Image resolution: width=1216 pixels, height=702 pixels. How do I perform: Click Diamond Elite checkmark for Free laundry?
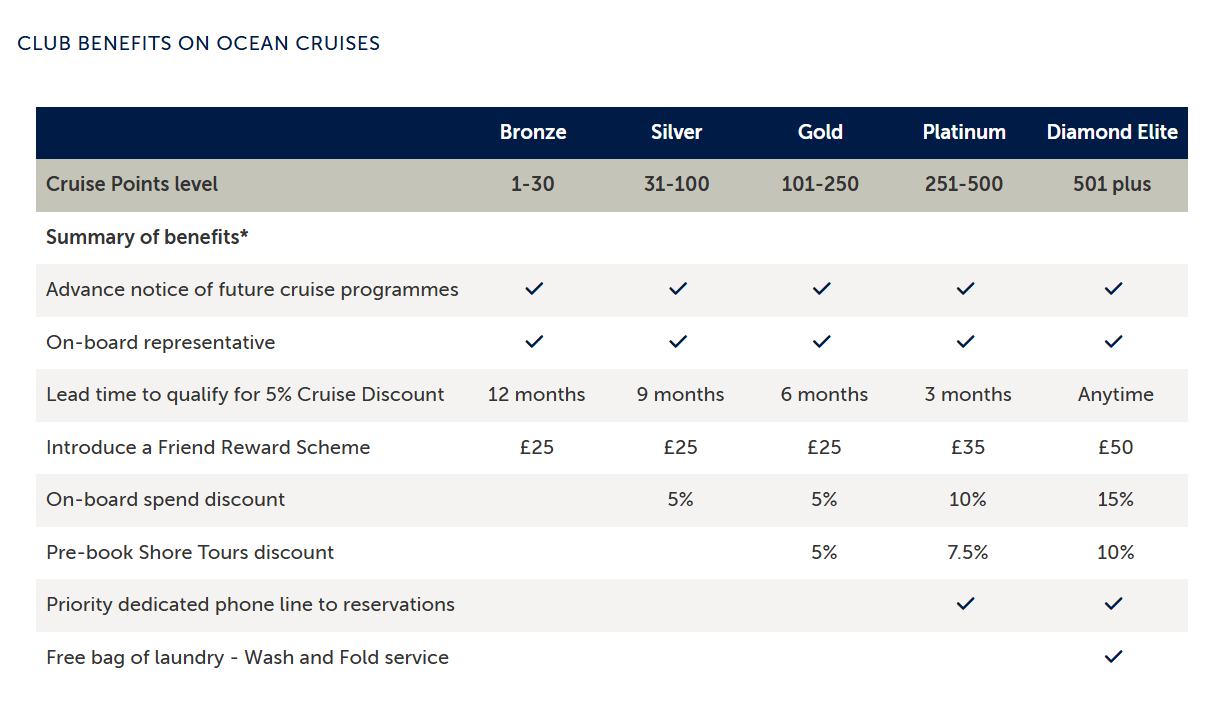coord(1113,657)
